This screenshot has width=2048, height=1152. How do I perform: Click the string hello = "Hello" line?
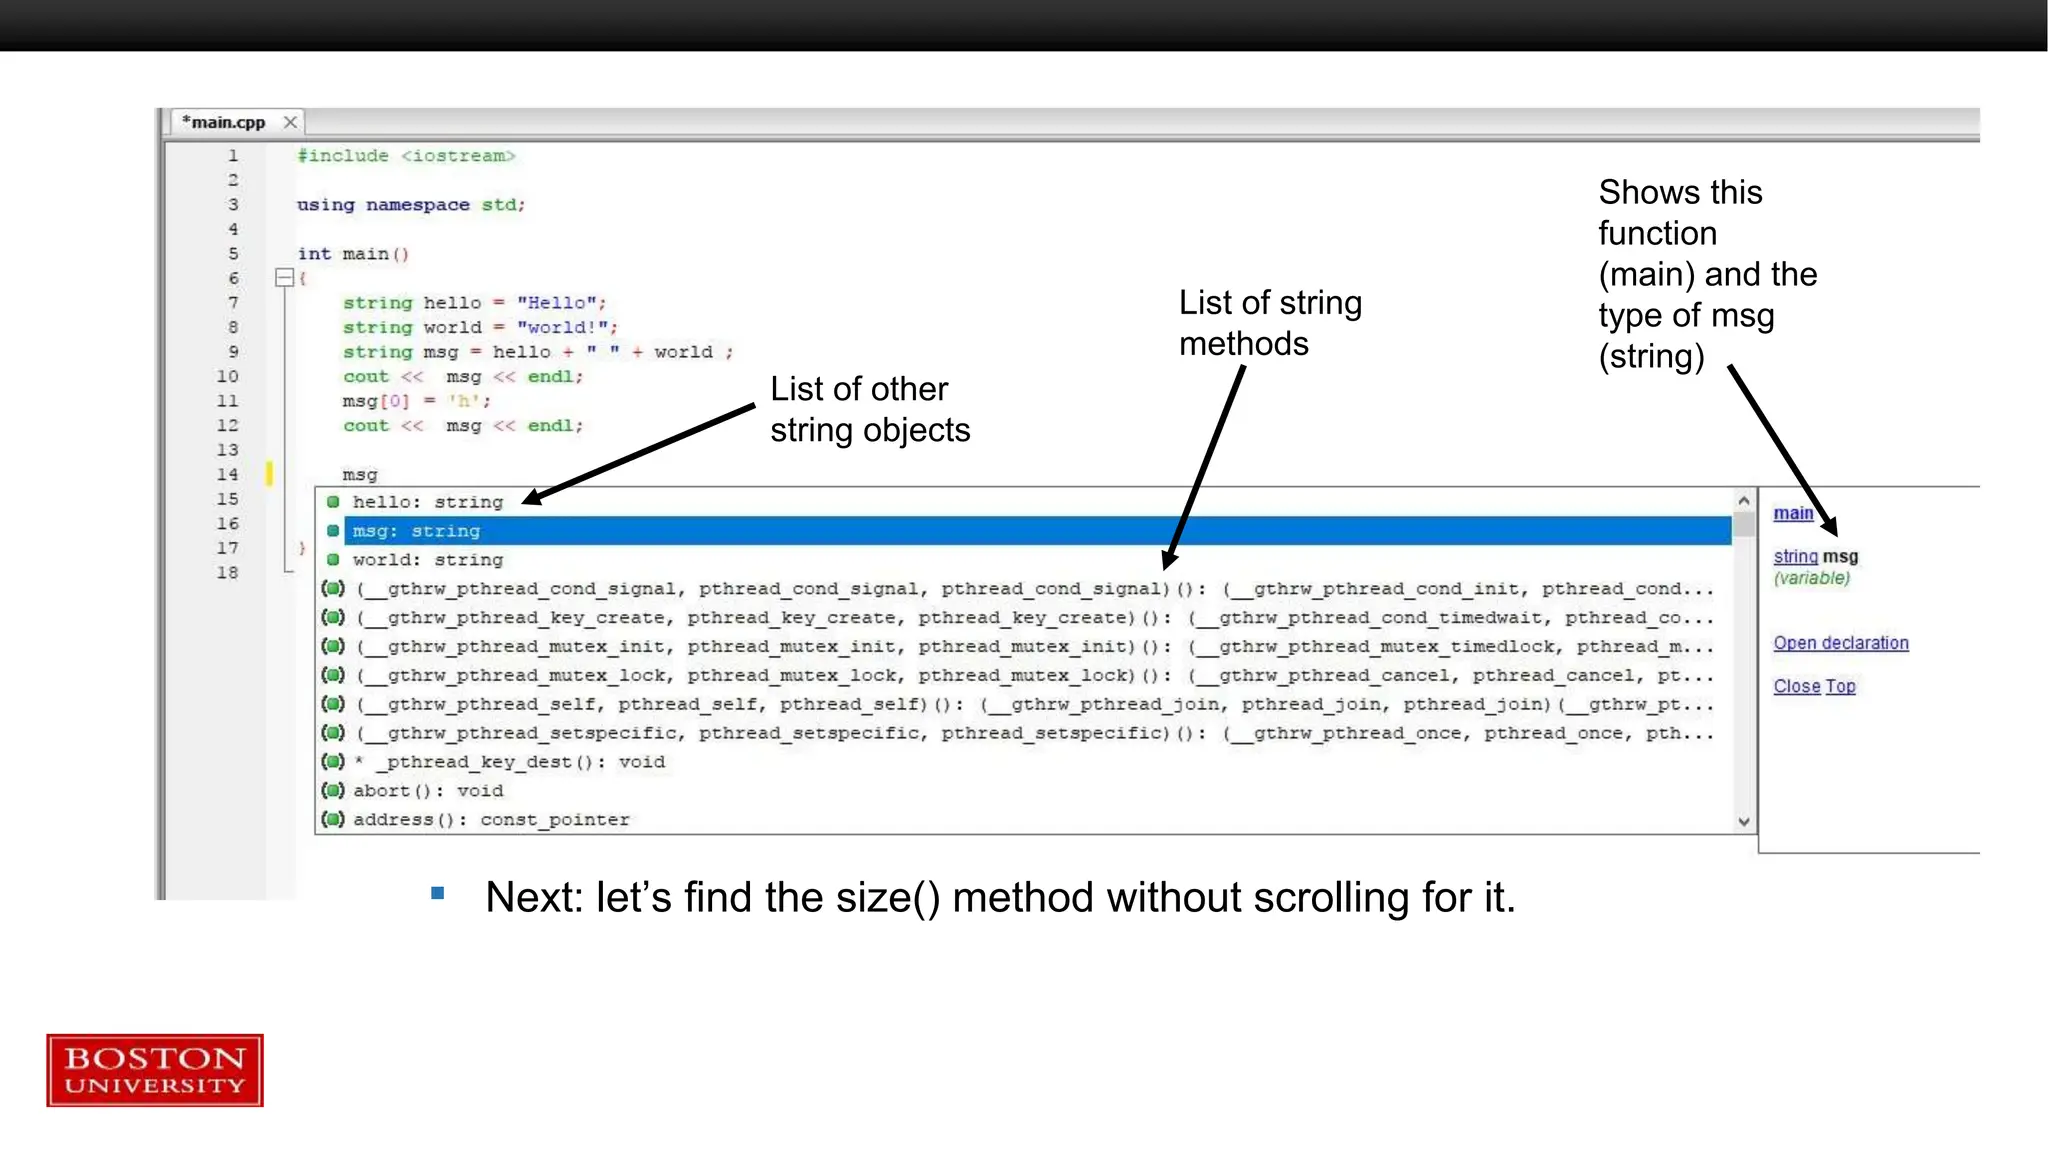point(475,302)
